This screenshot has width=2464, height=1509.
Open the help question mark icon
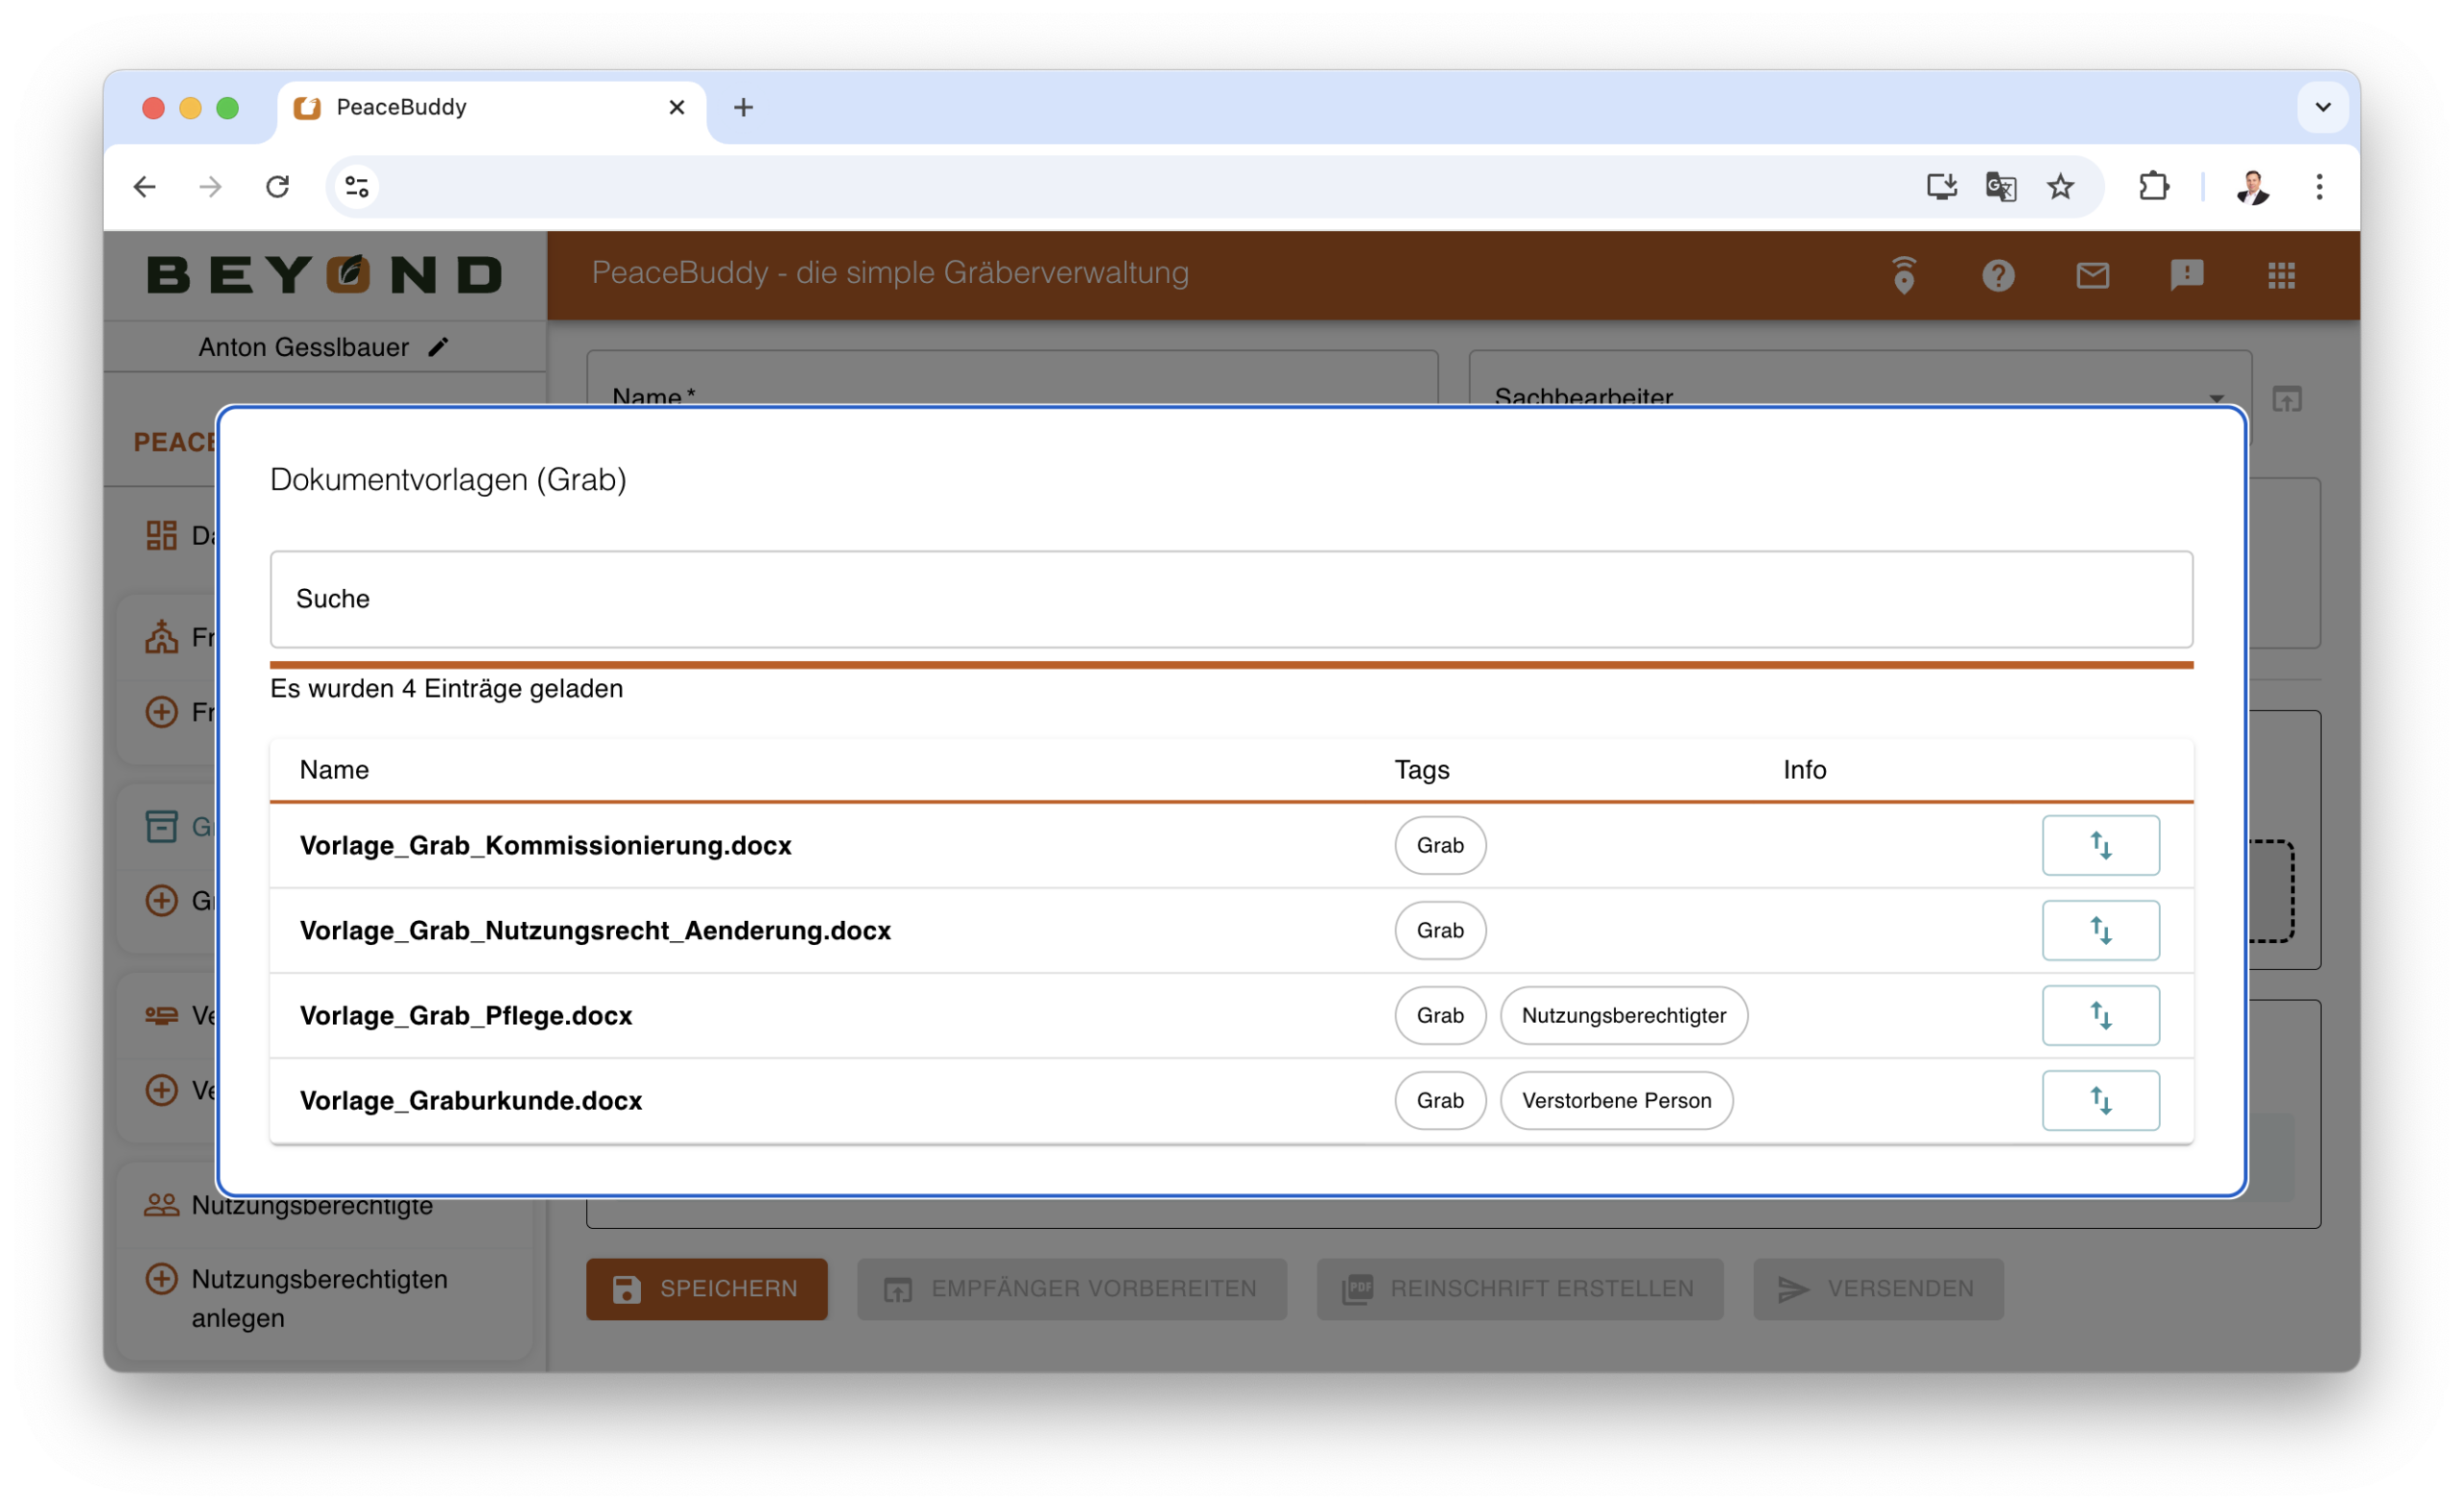click(1997, 275)
